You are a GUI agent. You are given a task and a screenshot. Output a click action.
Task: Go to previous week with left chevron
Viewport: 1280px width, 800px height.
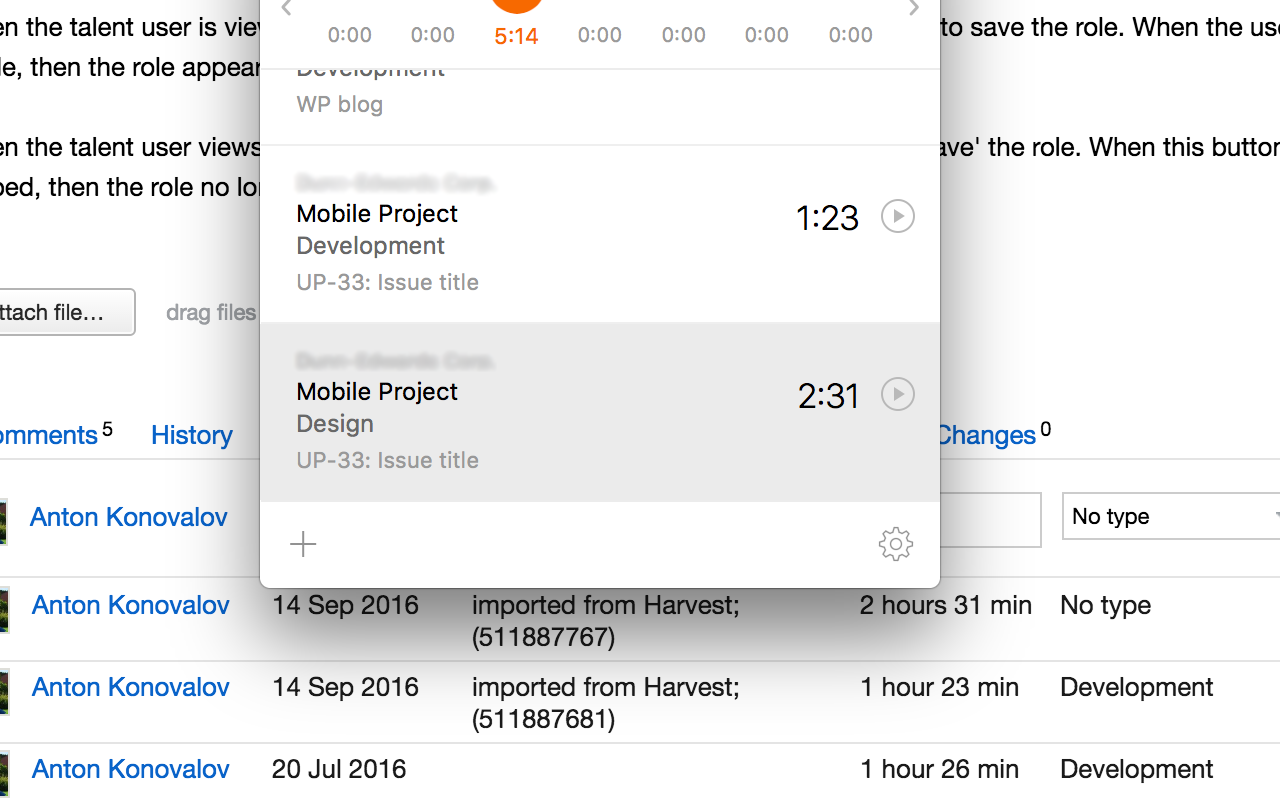286,8
